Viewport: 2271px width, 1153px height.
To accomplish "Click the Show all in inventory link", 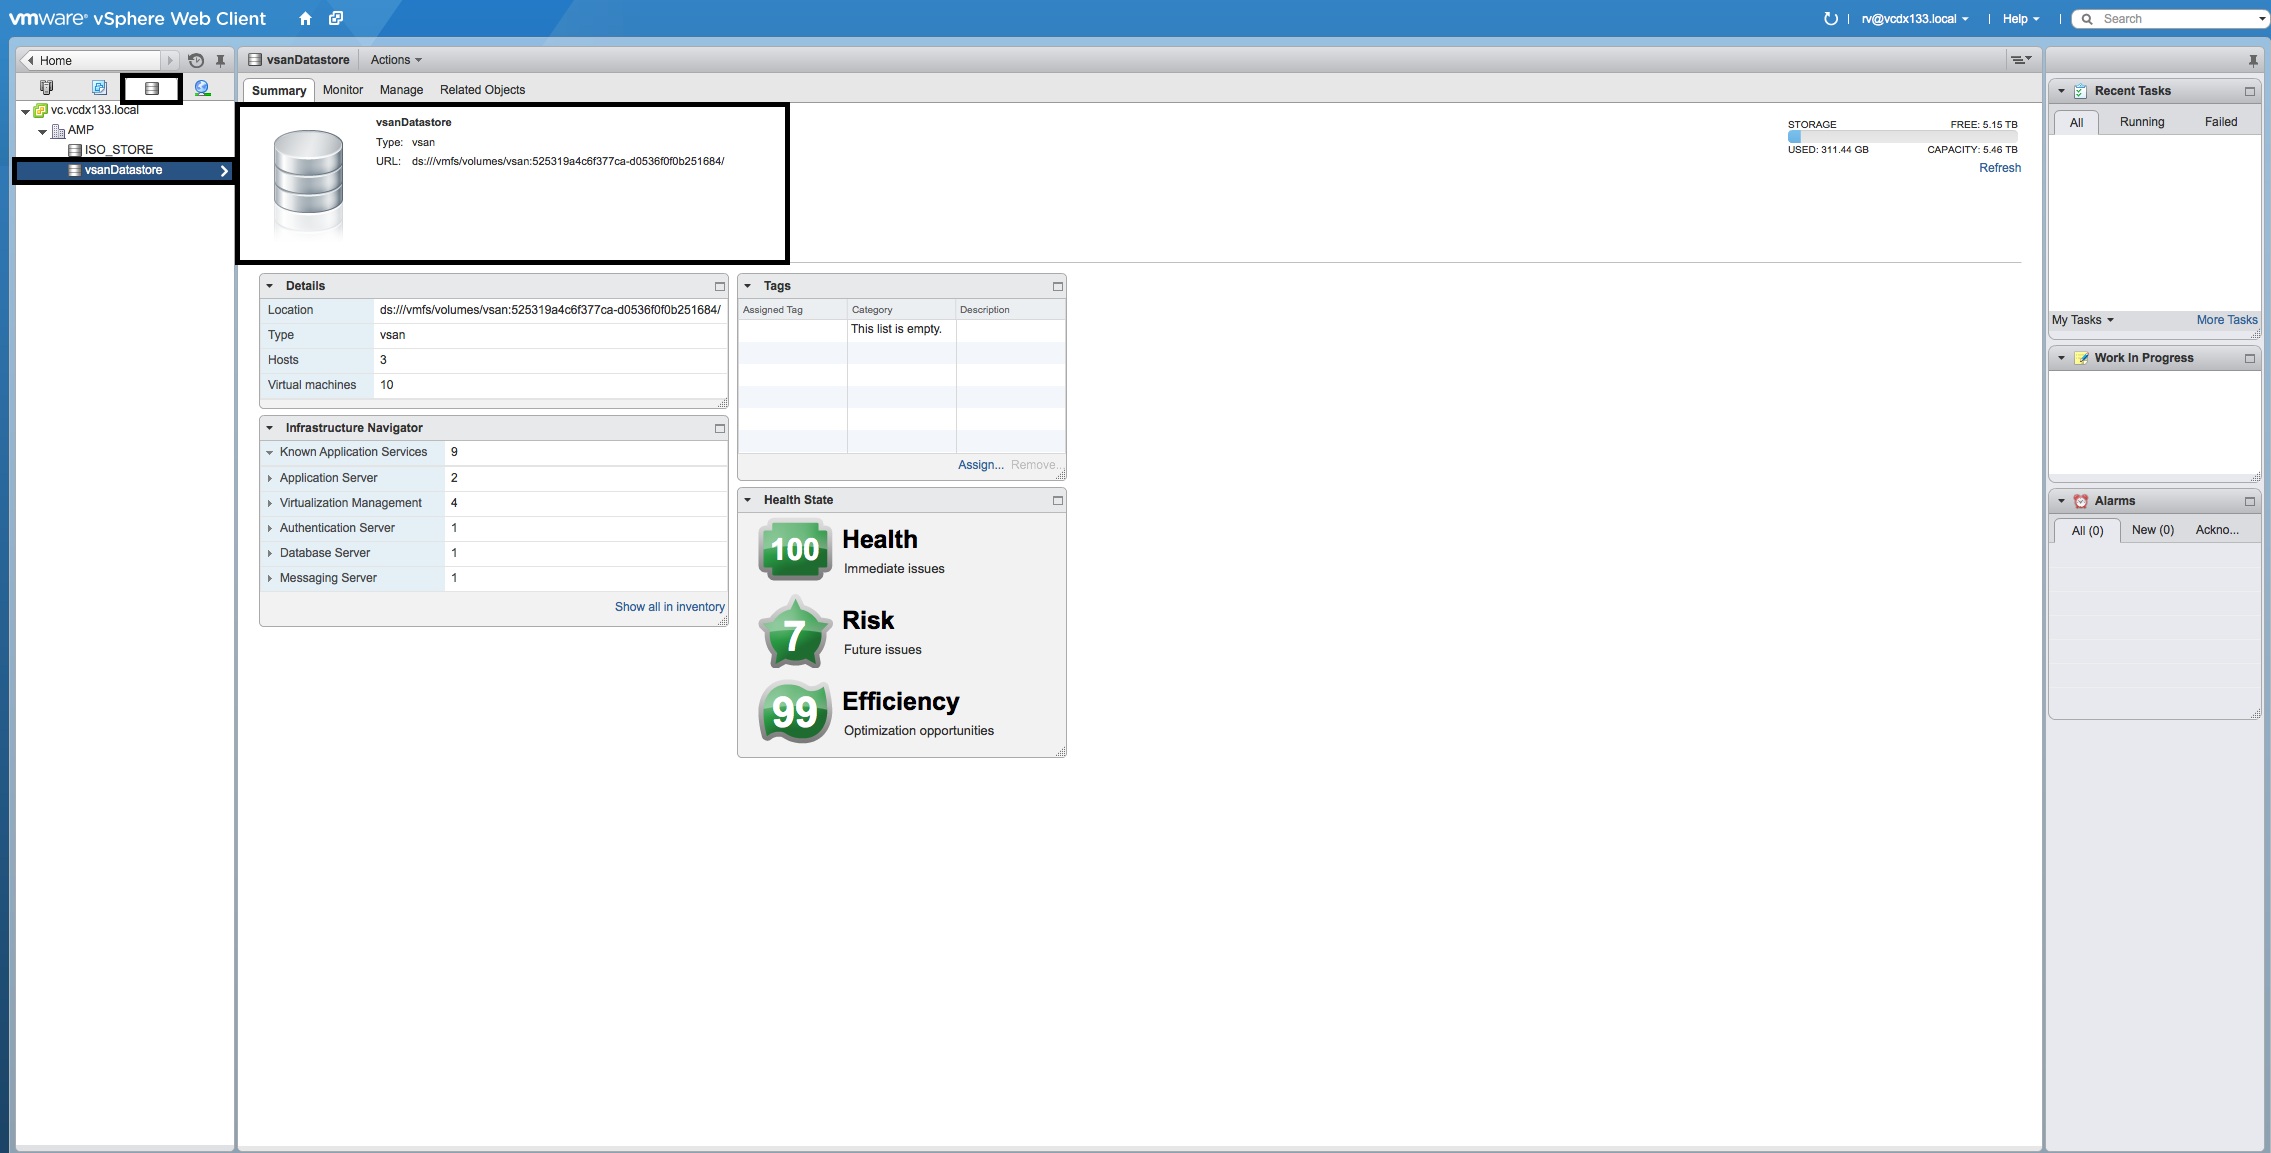I will pyautogui.click(x=669, y=607).
